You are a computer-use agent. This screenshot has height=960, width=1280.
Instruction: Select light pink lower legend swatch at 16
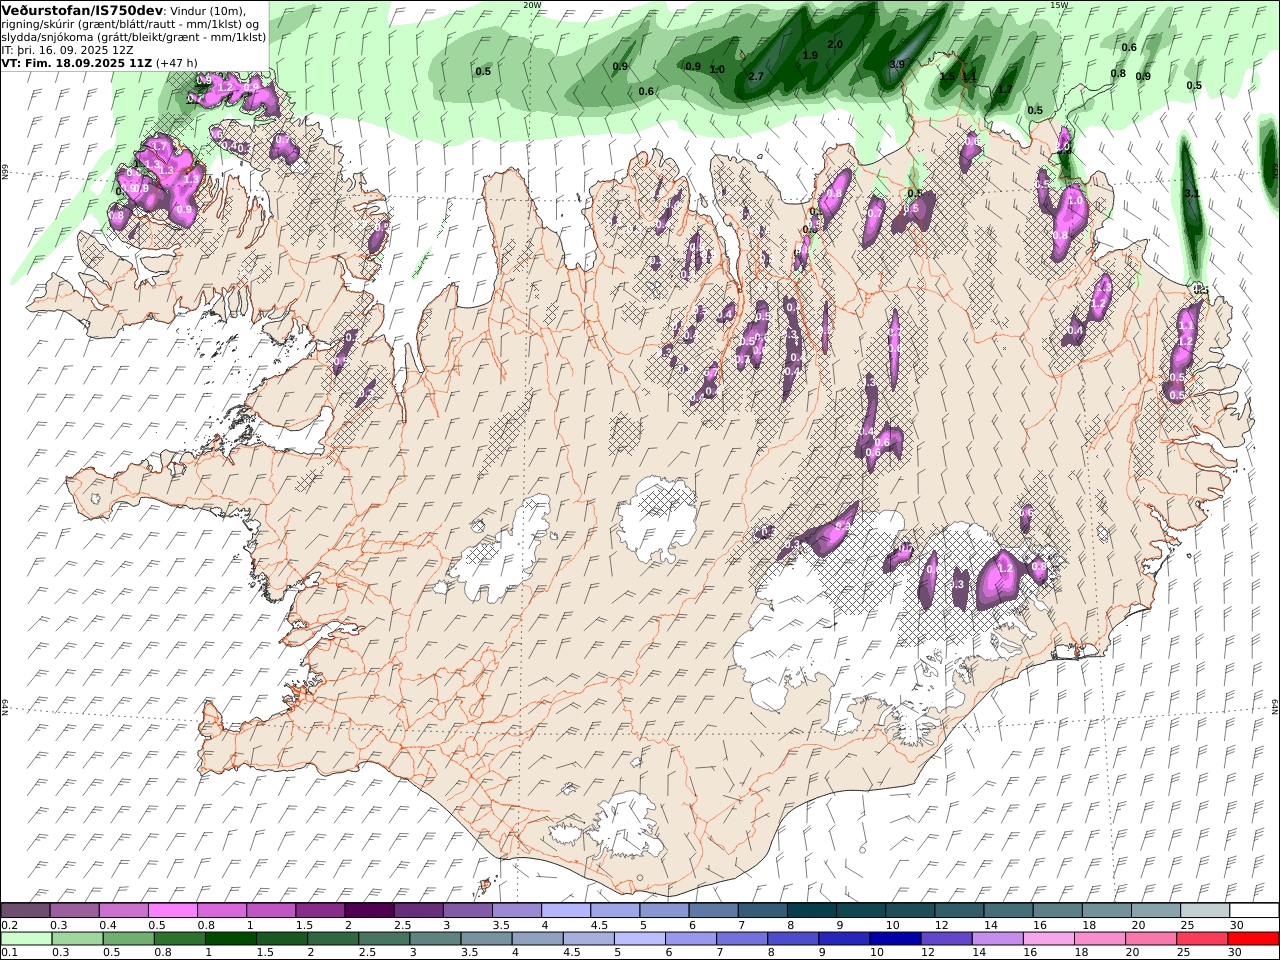tap(1047, 939)
